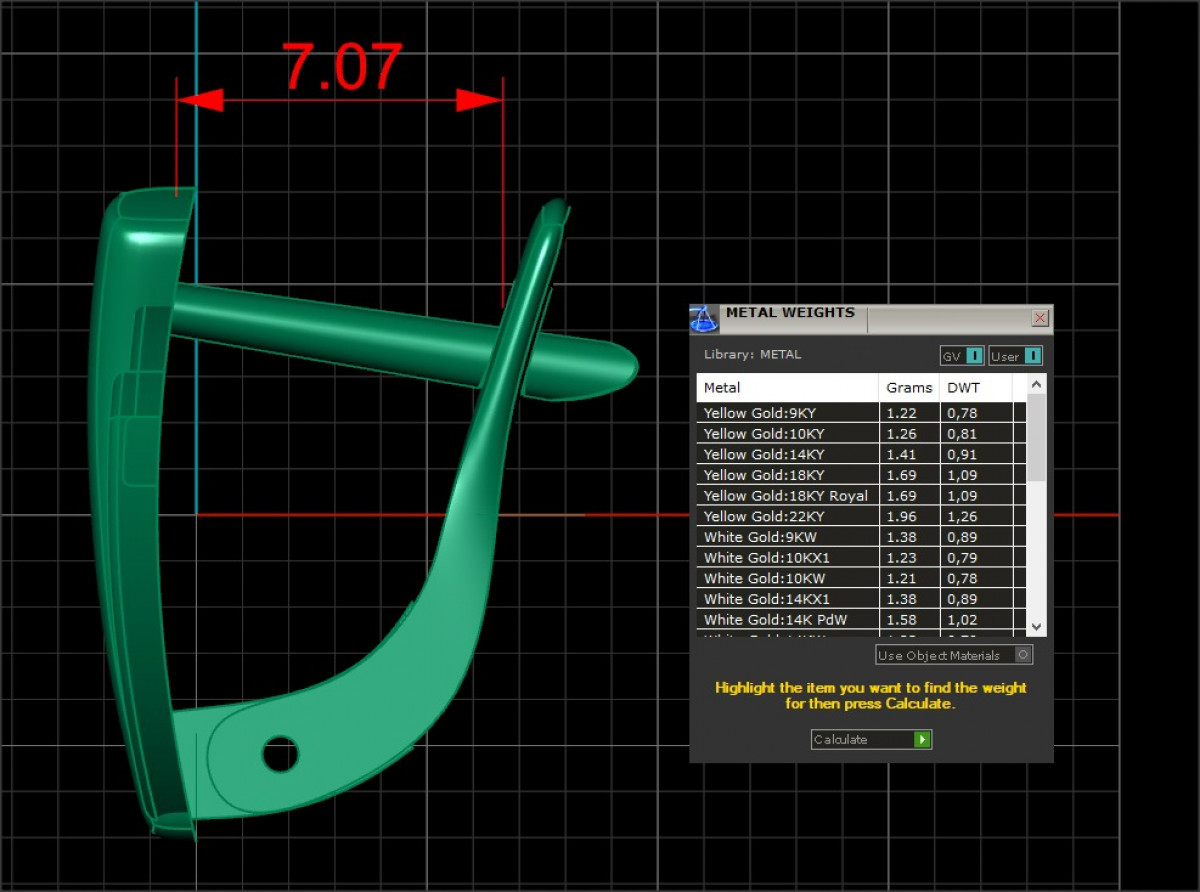
Task: Select the White Gold:14K PdW row
Action: pyautogui.click(x=787, y=620)
